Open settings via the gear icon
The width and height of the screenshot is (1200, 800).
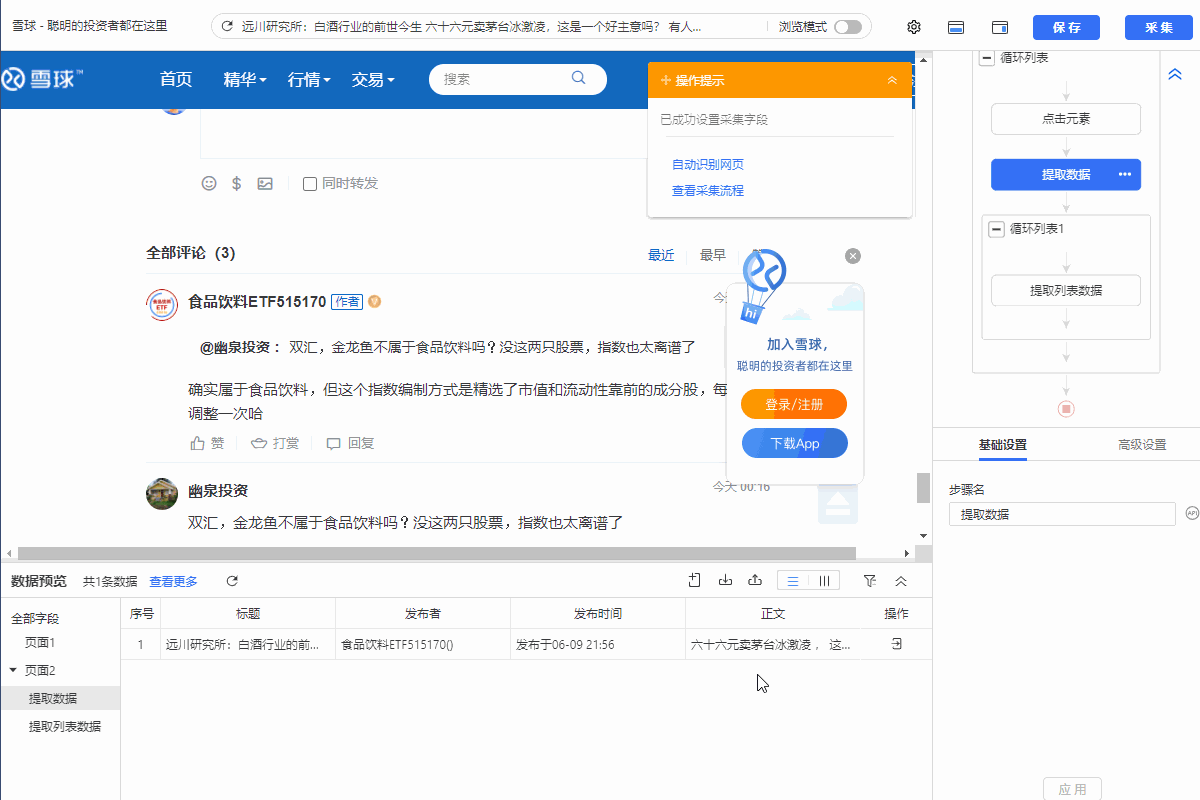[x=914, y=27]
